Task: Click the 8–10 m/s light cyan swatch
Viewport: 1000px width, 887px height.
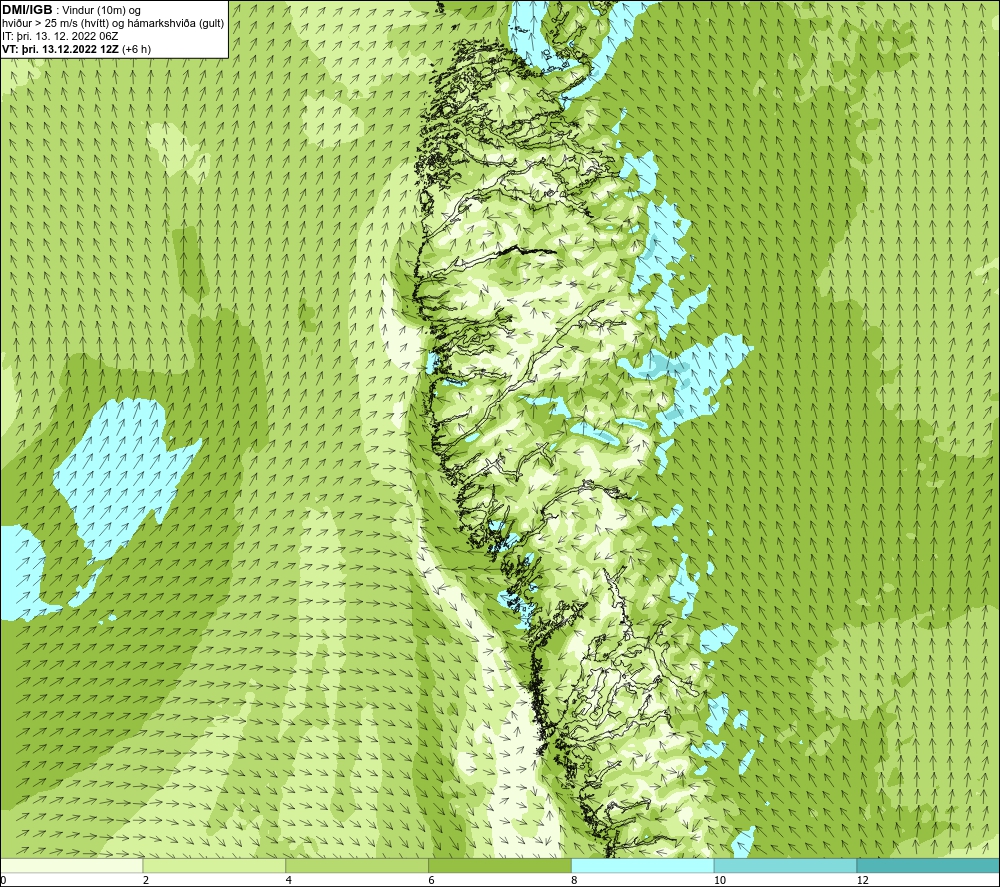Action: coord(643,865)
